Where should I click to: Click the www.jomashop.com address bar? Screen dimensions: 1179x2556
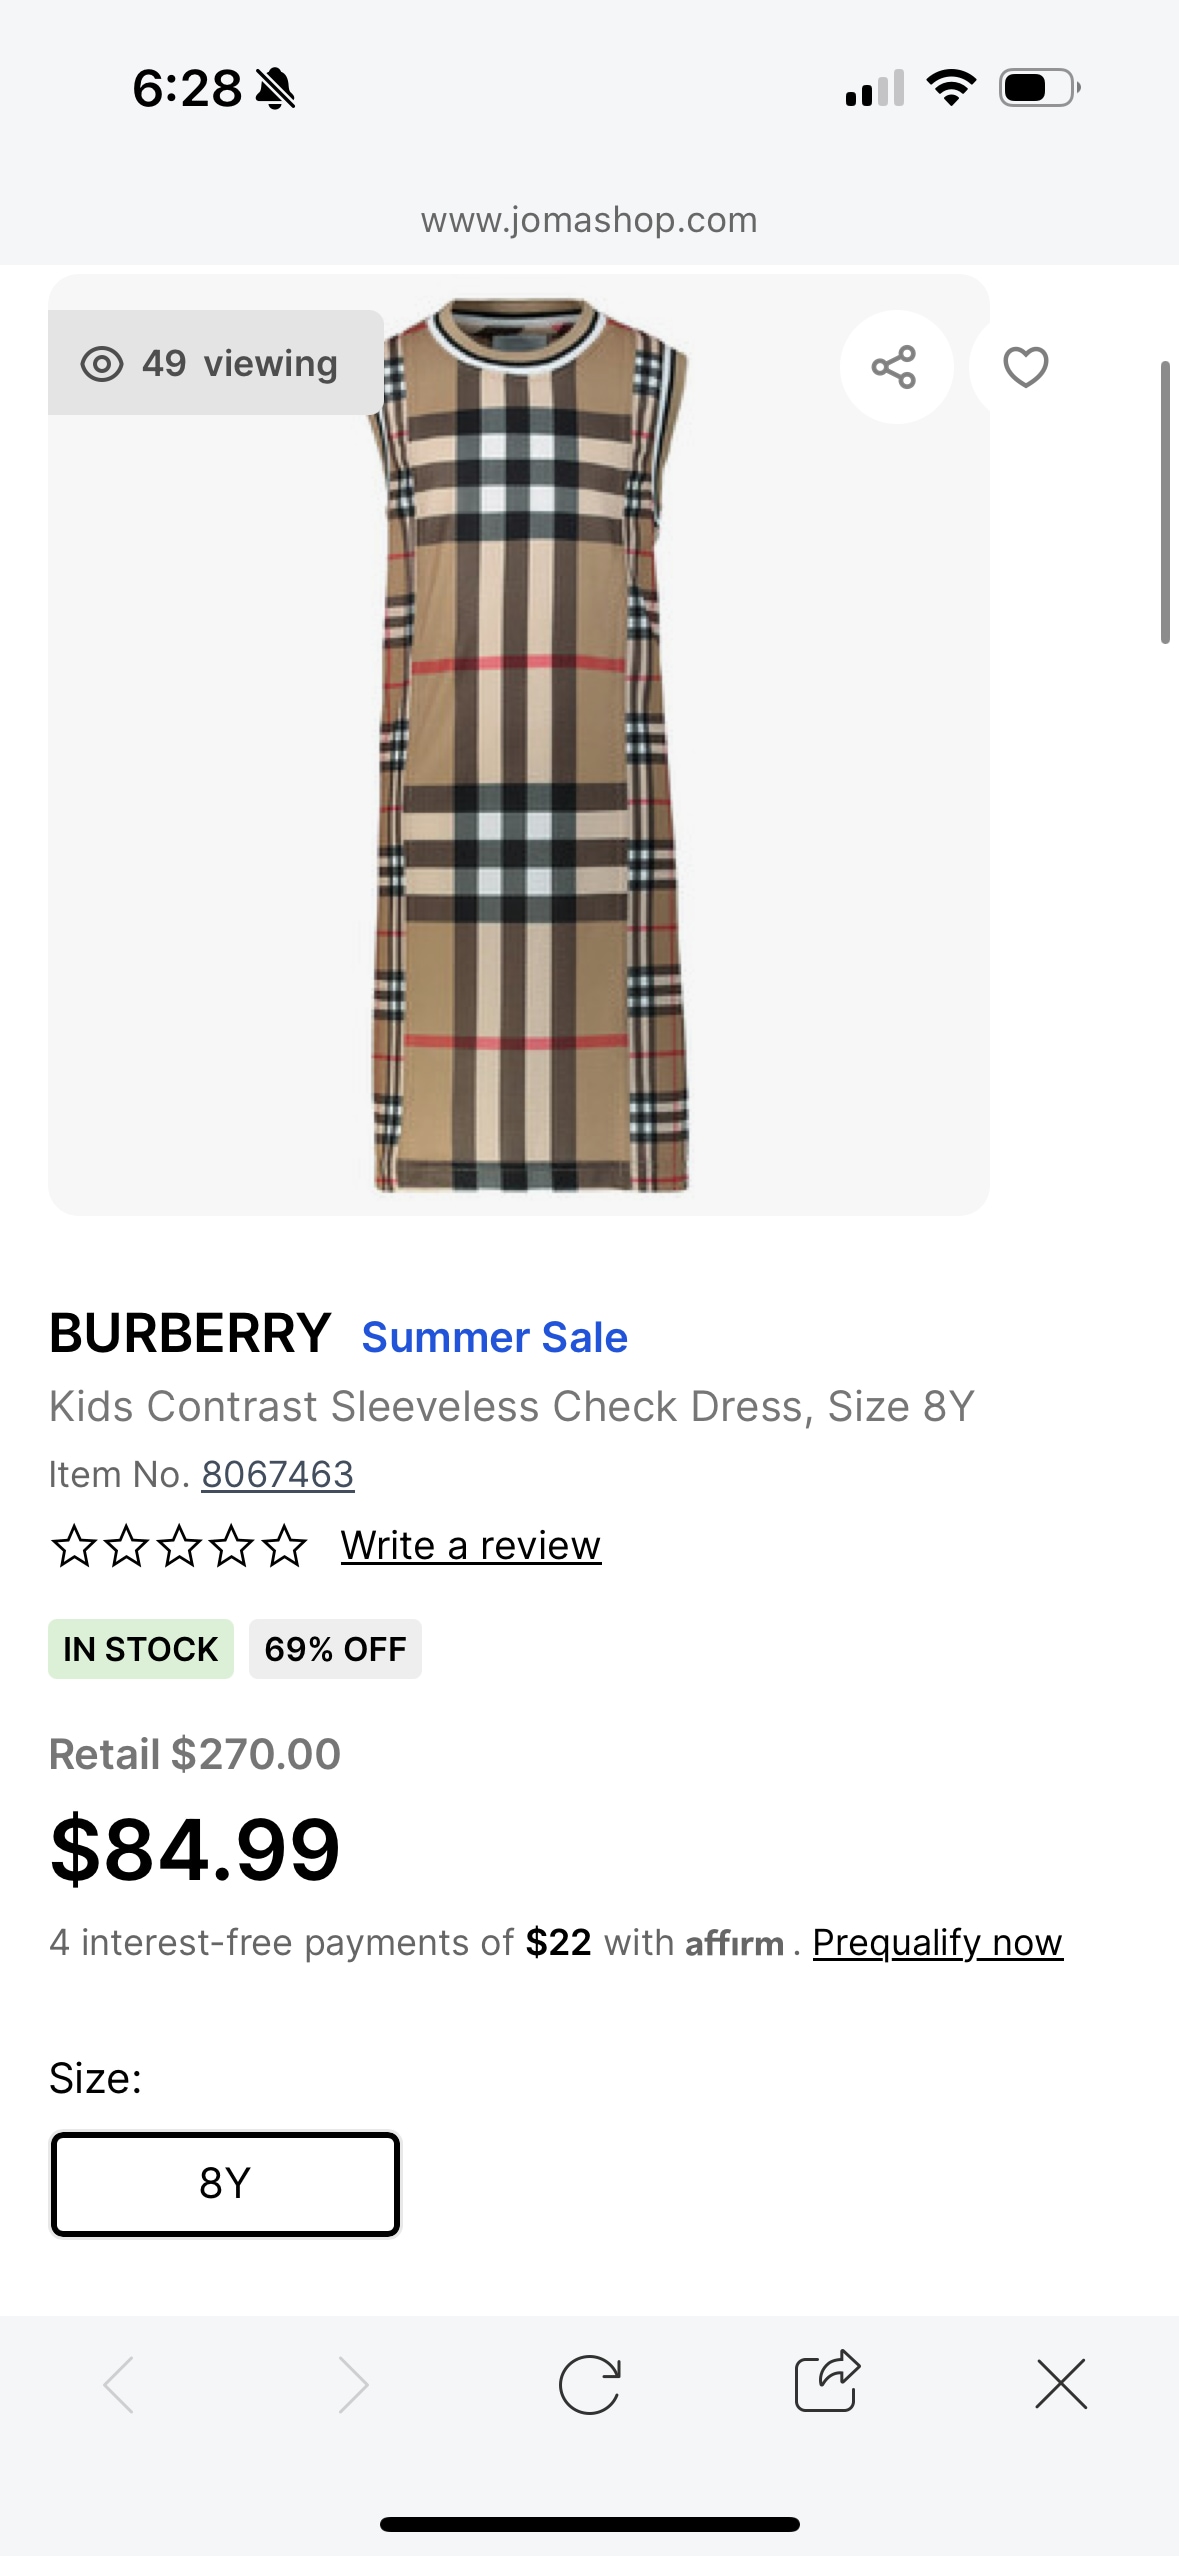(589, 219)
